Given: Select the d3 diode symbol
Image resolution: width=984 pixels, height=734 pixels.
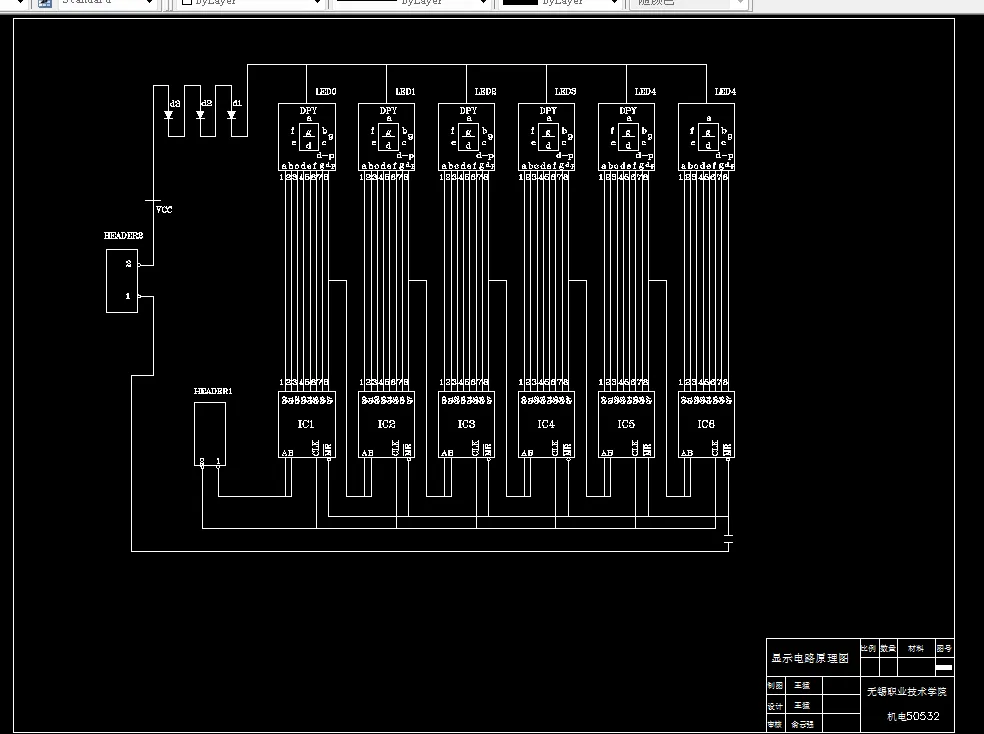Looking at the screenshot, I should click(168, 115).
